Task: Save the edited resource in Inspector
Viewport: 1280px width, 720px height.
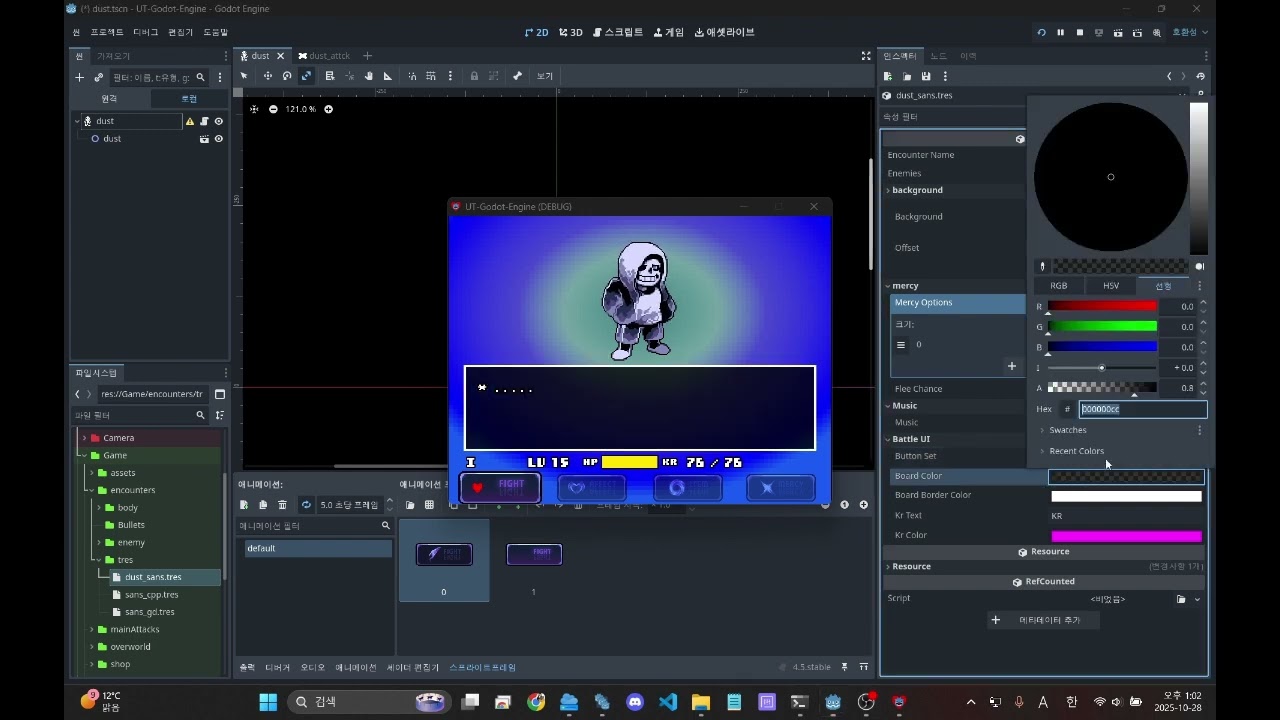Action: point(926,76)
